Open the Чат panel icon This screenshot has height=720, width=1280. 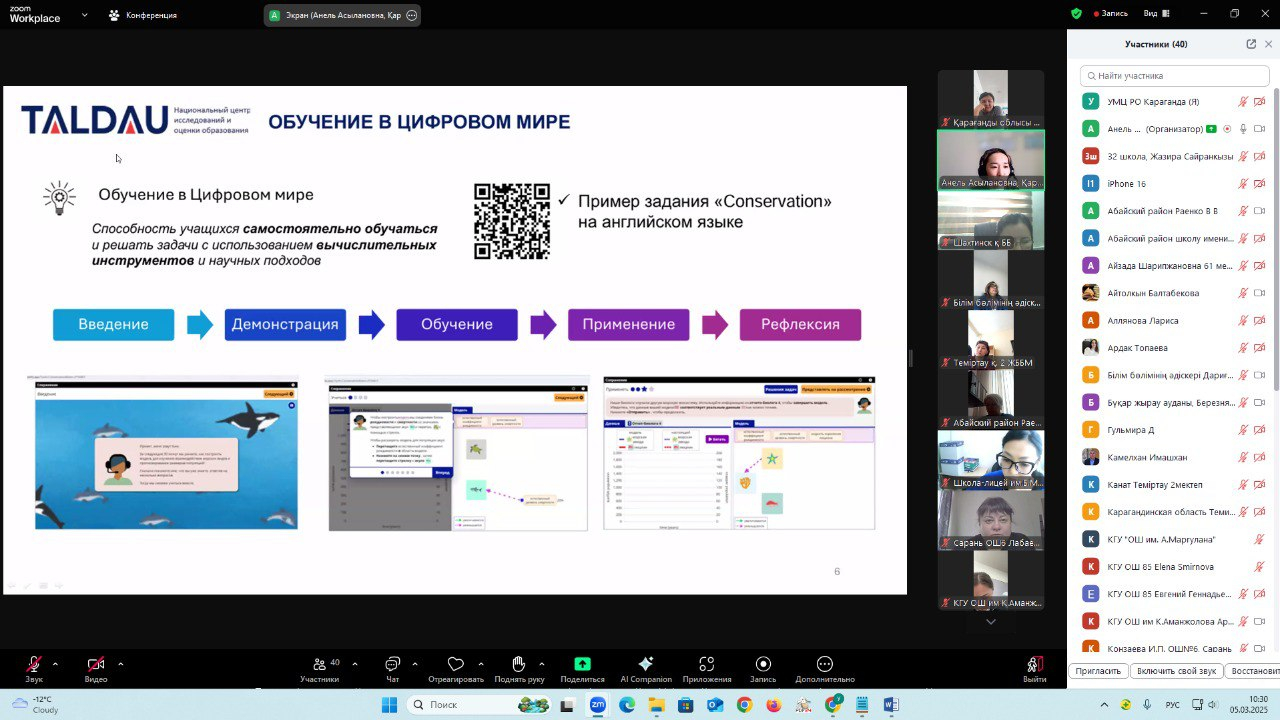[x=392, y=665]
